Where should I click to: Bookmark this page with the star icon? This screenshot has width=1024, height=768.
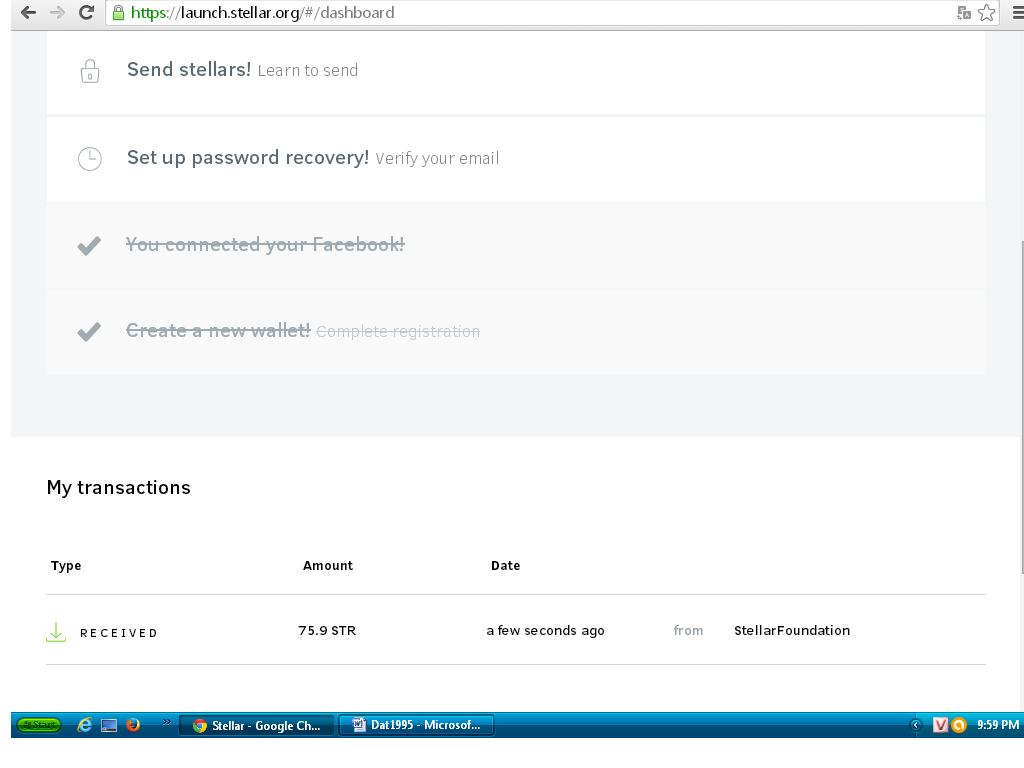point(987,12)
